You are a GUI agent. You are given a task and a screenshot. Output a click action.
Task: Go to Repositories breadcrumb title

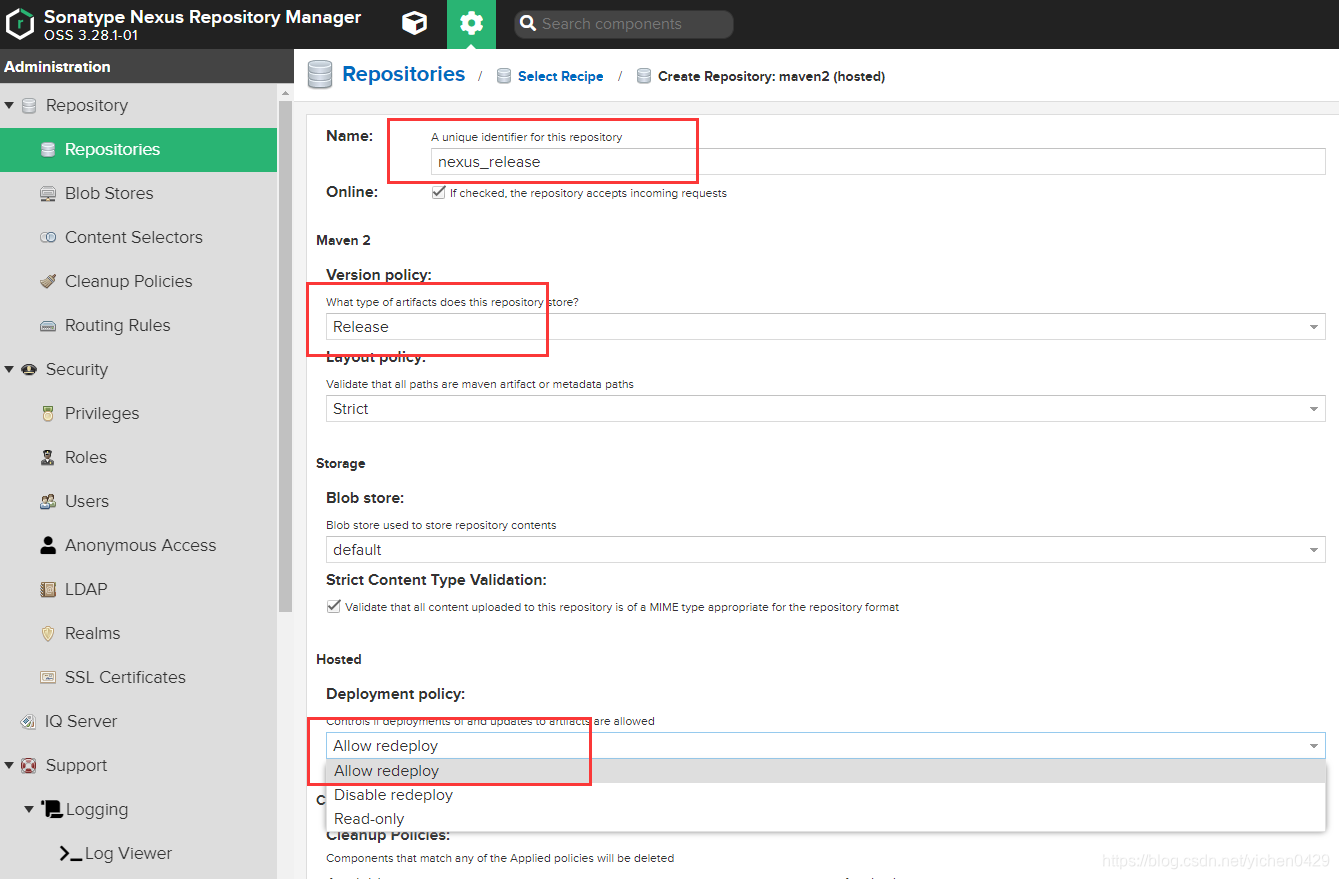click(x=403, y=74)
